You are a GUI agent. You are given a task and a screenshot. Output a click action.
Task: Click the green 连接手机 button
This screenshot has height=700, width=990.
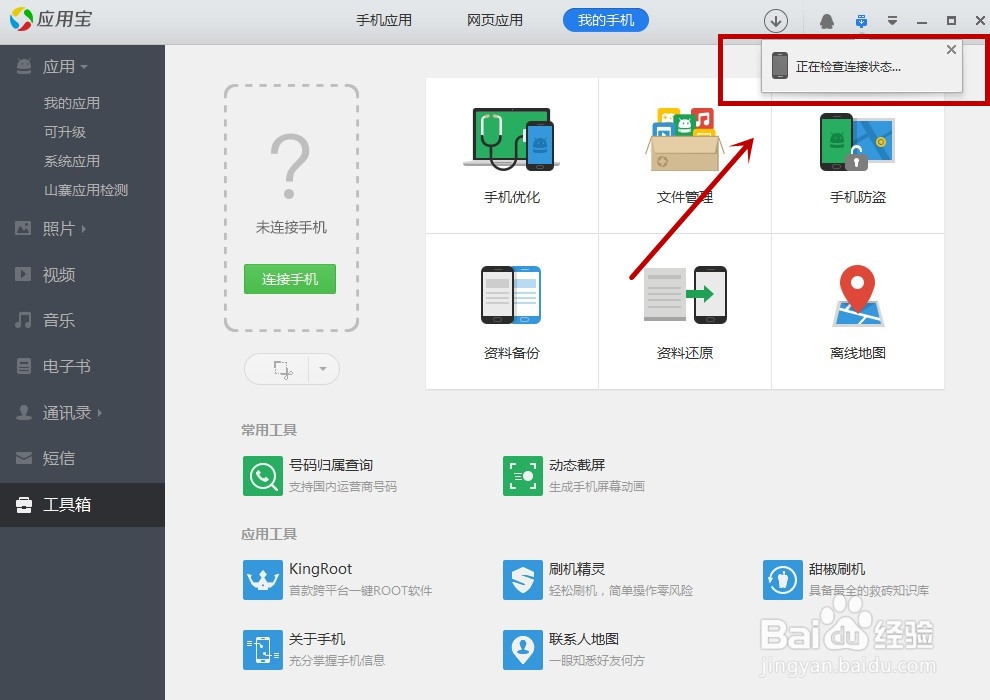click(x=290, y=279)
